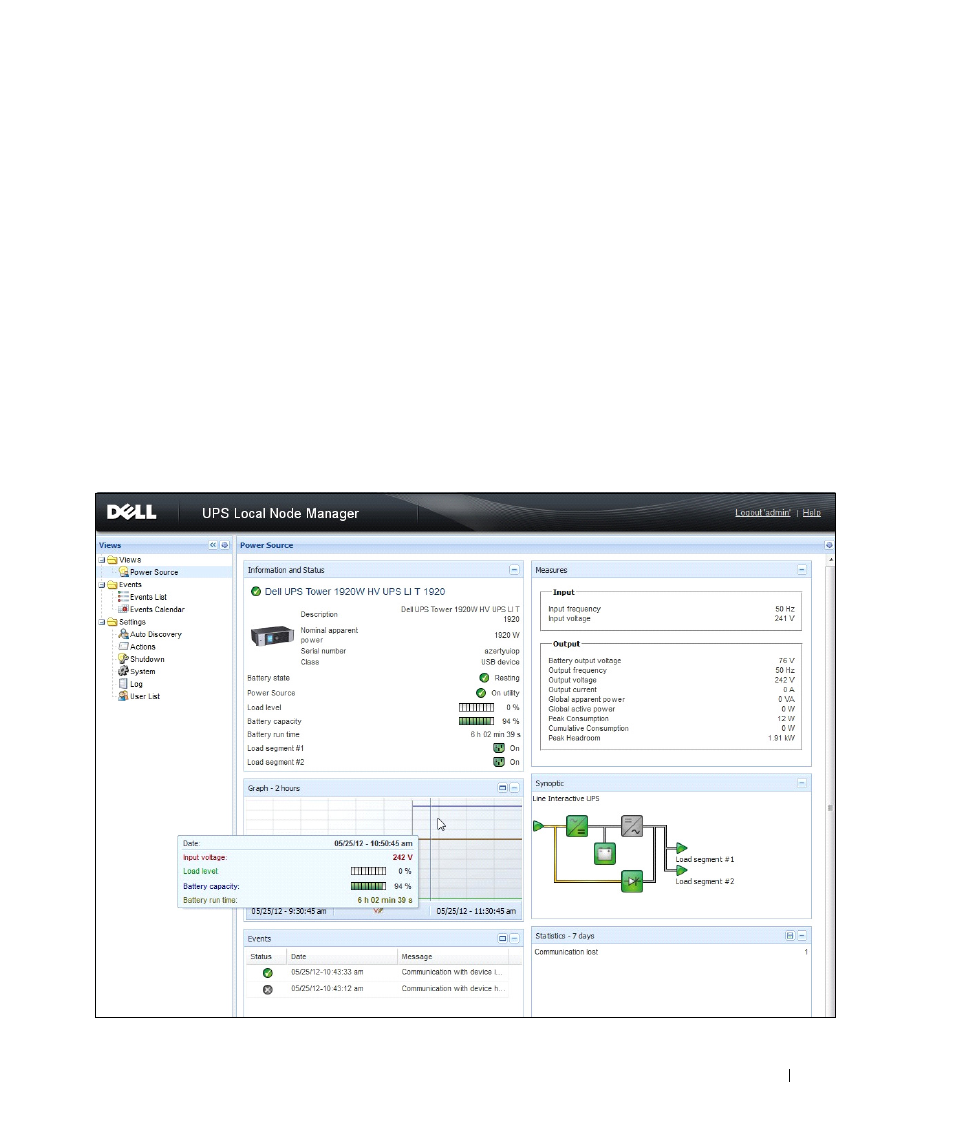Click the Power Source panel title
954x1145 pixels.
(267, 545)
